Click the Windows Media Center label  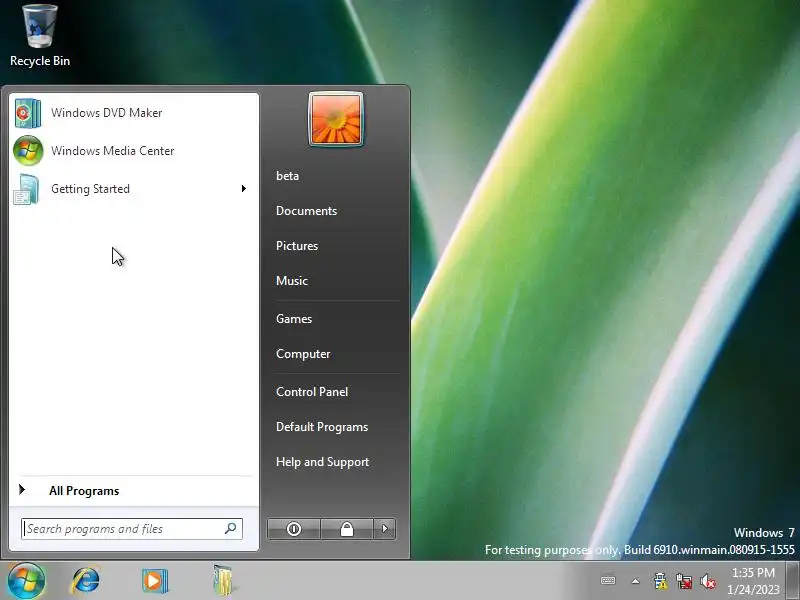(113, 151)
